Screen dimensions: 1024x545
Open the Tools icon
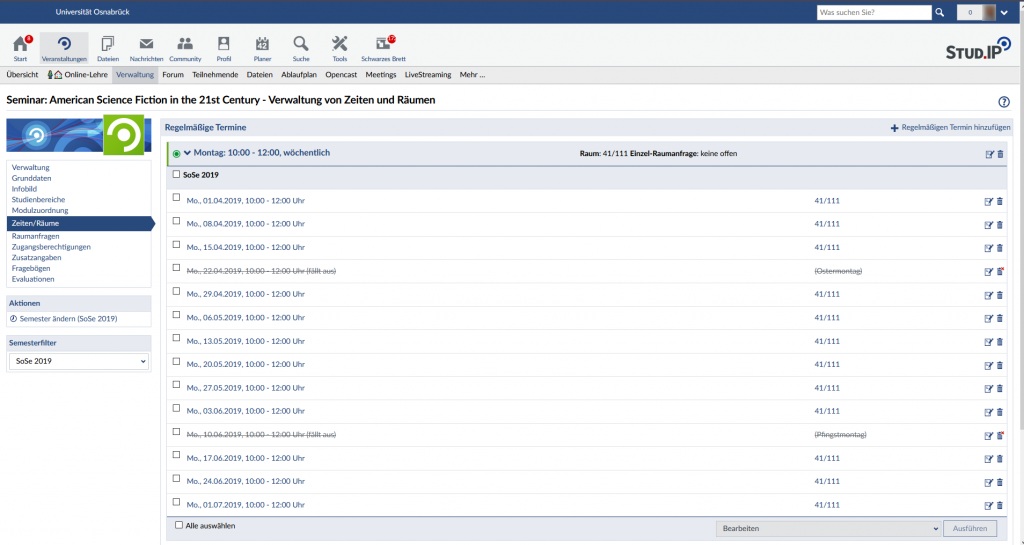point(340,45)
